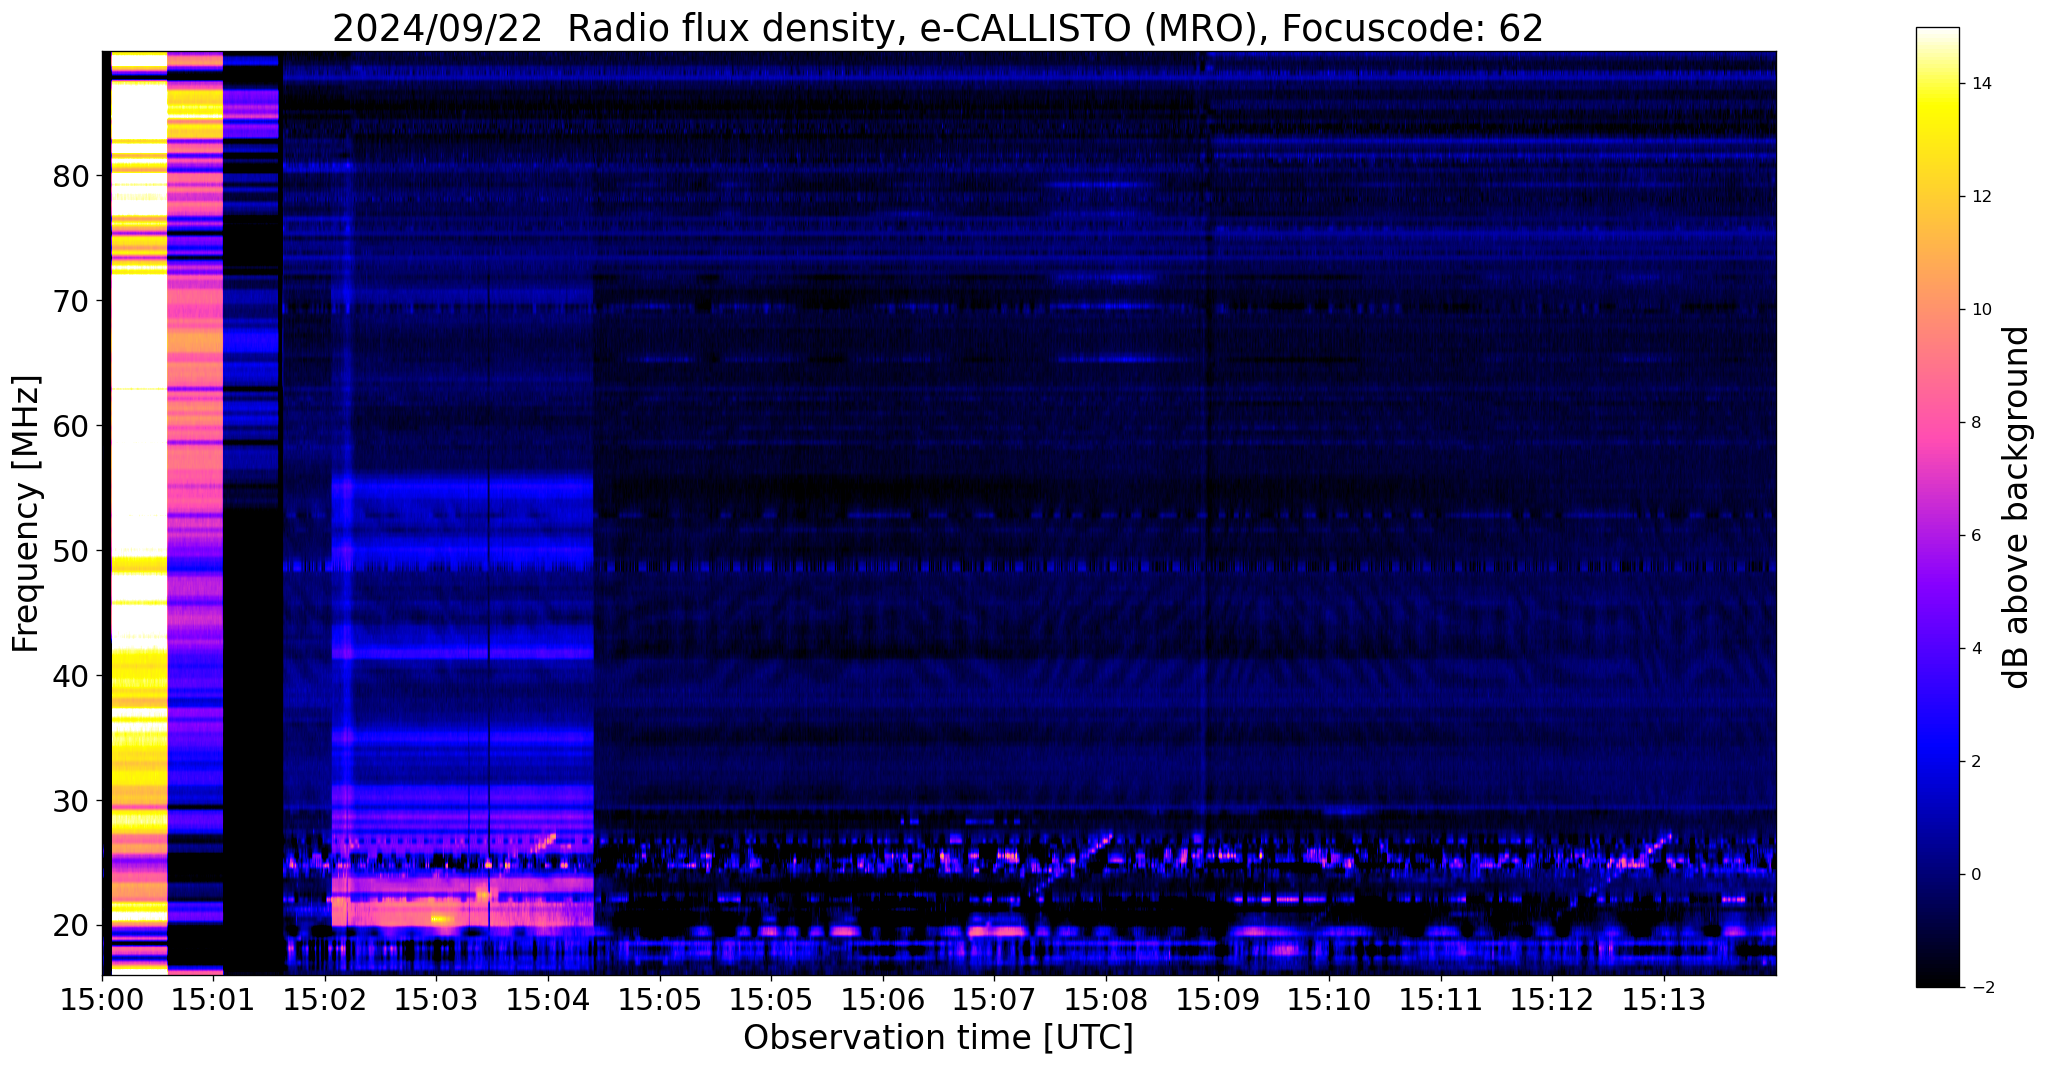Image resolution: width=2047 pixels, height=1067 pixels.
Task: Click the 50 MHz frequency tick label
Action: click(x=71, y=551)
